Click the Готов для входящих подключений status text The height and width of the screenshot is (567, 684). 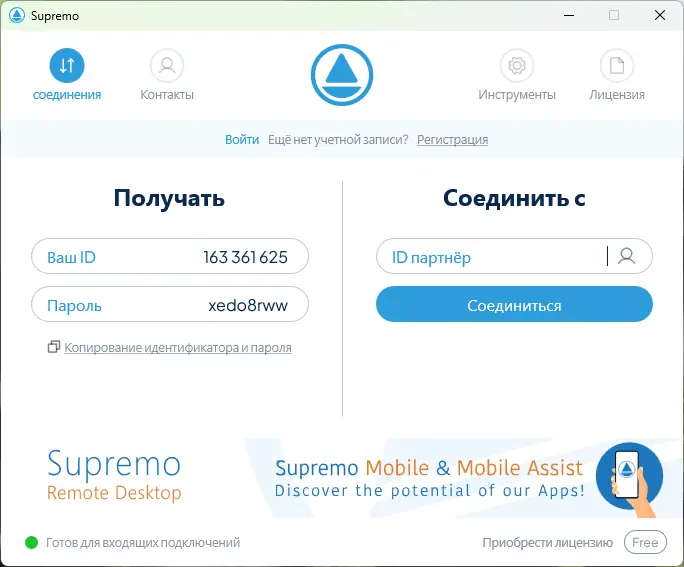tap(143, 543)
